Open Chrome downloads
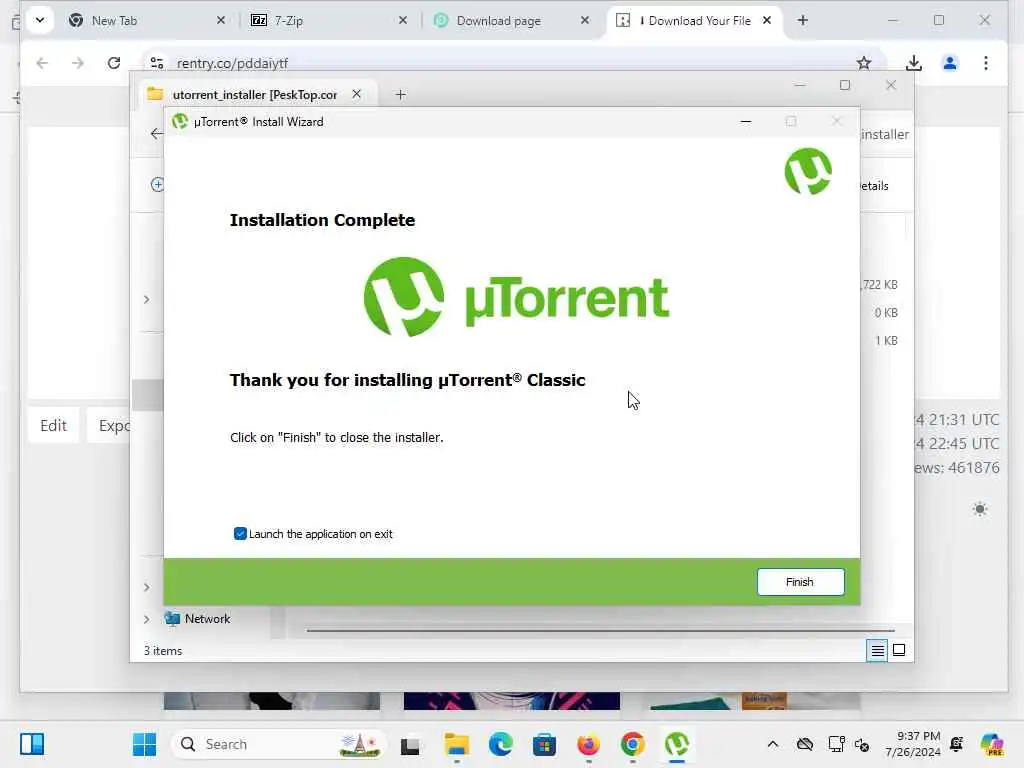The width and height of the screenshot is (1024, 768). pyautogui.click(x=914, y=63)
